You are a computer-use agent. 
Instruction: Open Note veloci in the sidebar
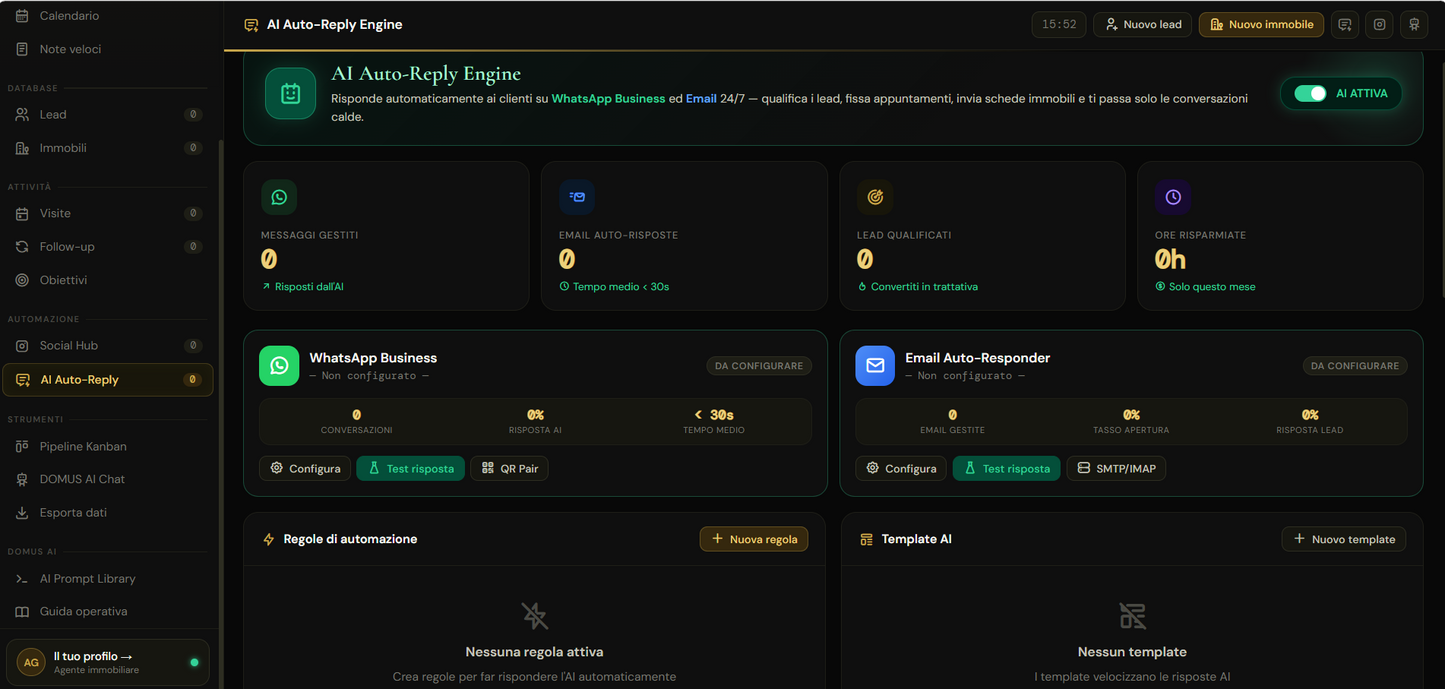107,49
